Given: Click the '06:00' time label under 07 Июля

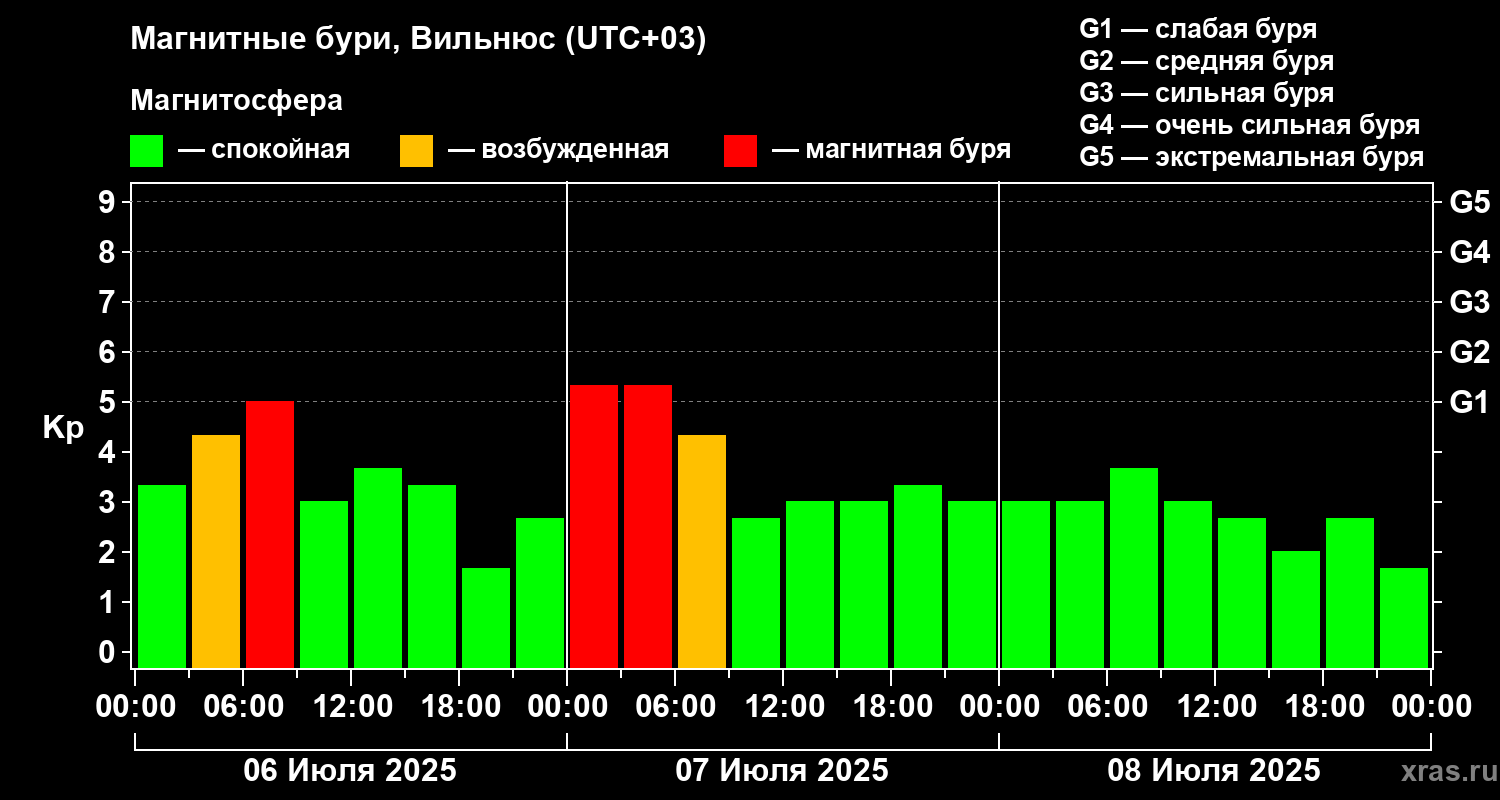Looking at the screenshot, I should tap(678, 707).
